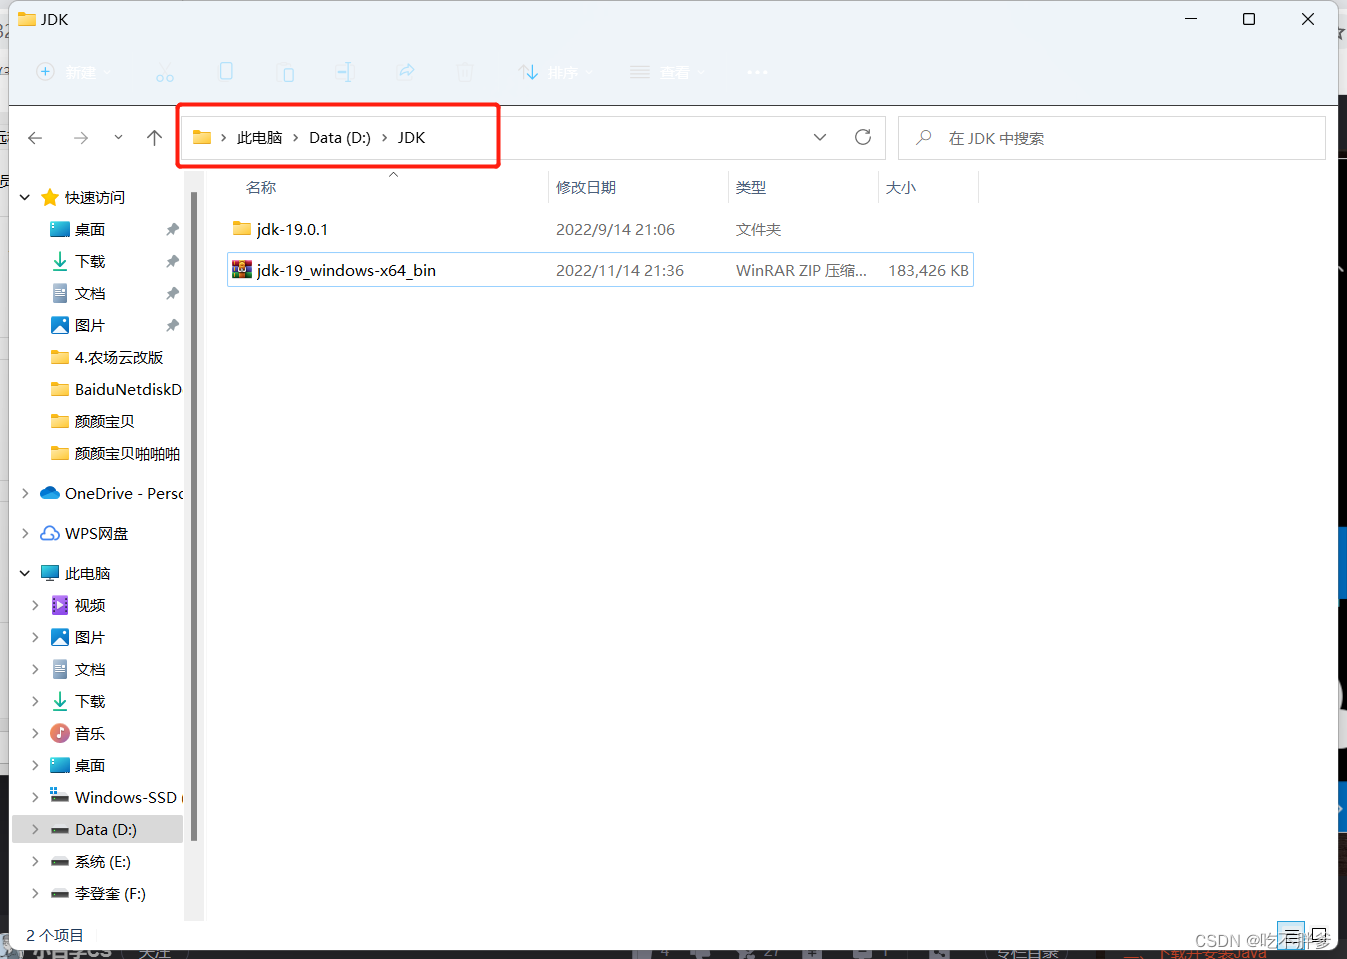Expand 视频 under 此电脑

tap(35, 605)
